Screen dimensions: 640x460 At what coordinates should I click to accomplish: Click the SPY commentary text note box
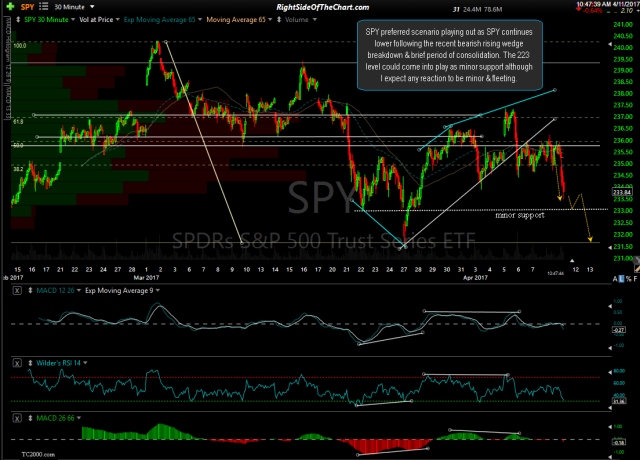point(450,55)
